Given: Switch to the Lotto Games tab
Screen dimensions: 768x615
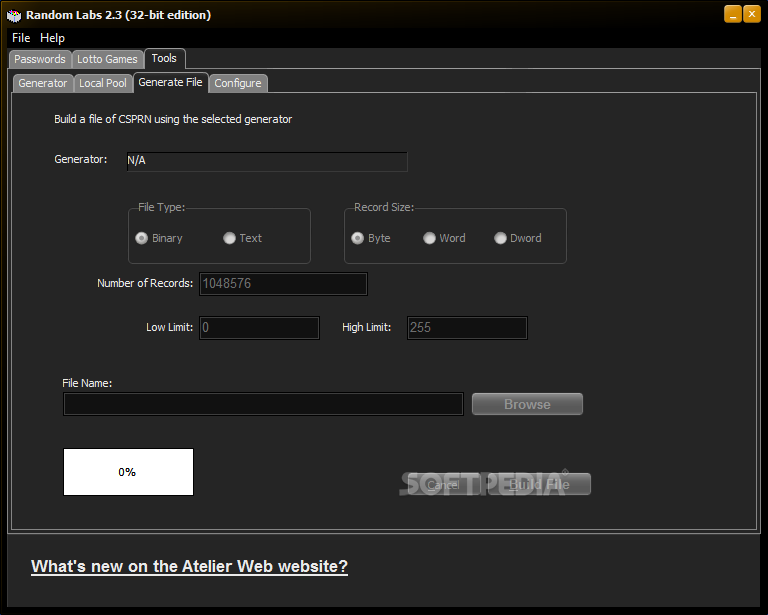Looking at the screenshot, I should [107, 59].
